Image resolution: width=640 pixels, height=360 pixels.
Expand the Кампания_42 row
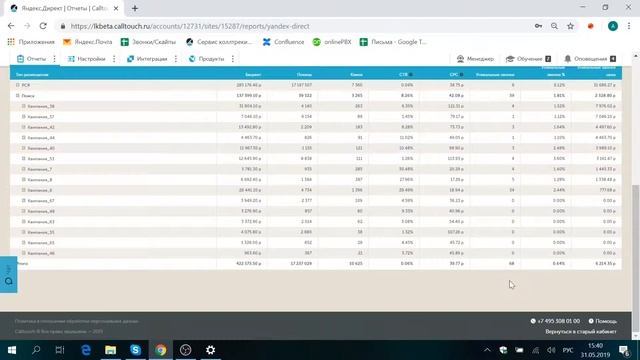(x=24, y=127)
